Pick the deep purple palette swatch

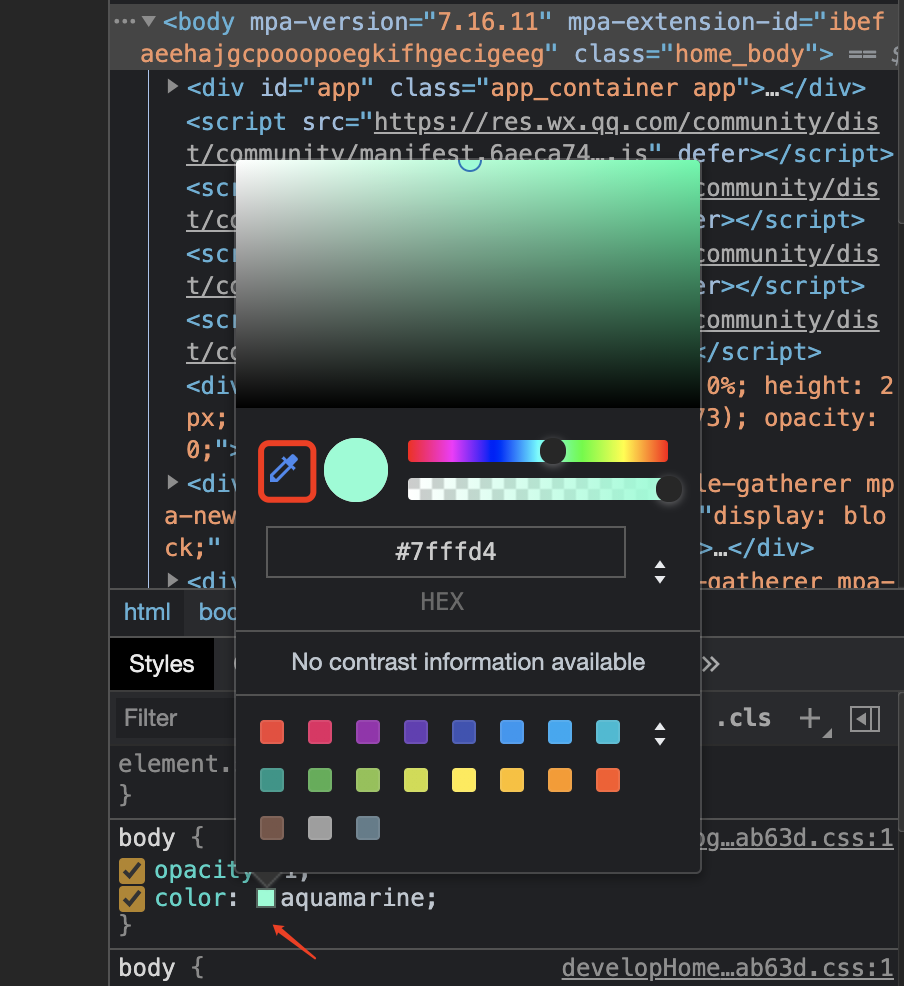(416, 732)
